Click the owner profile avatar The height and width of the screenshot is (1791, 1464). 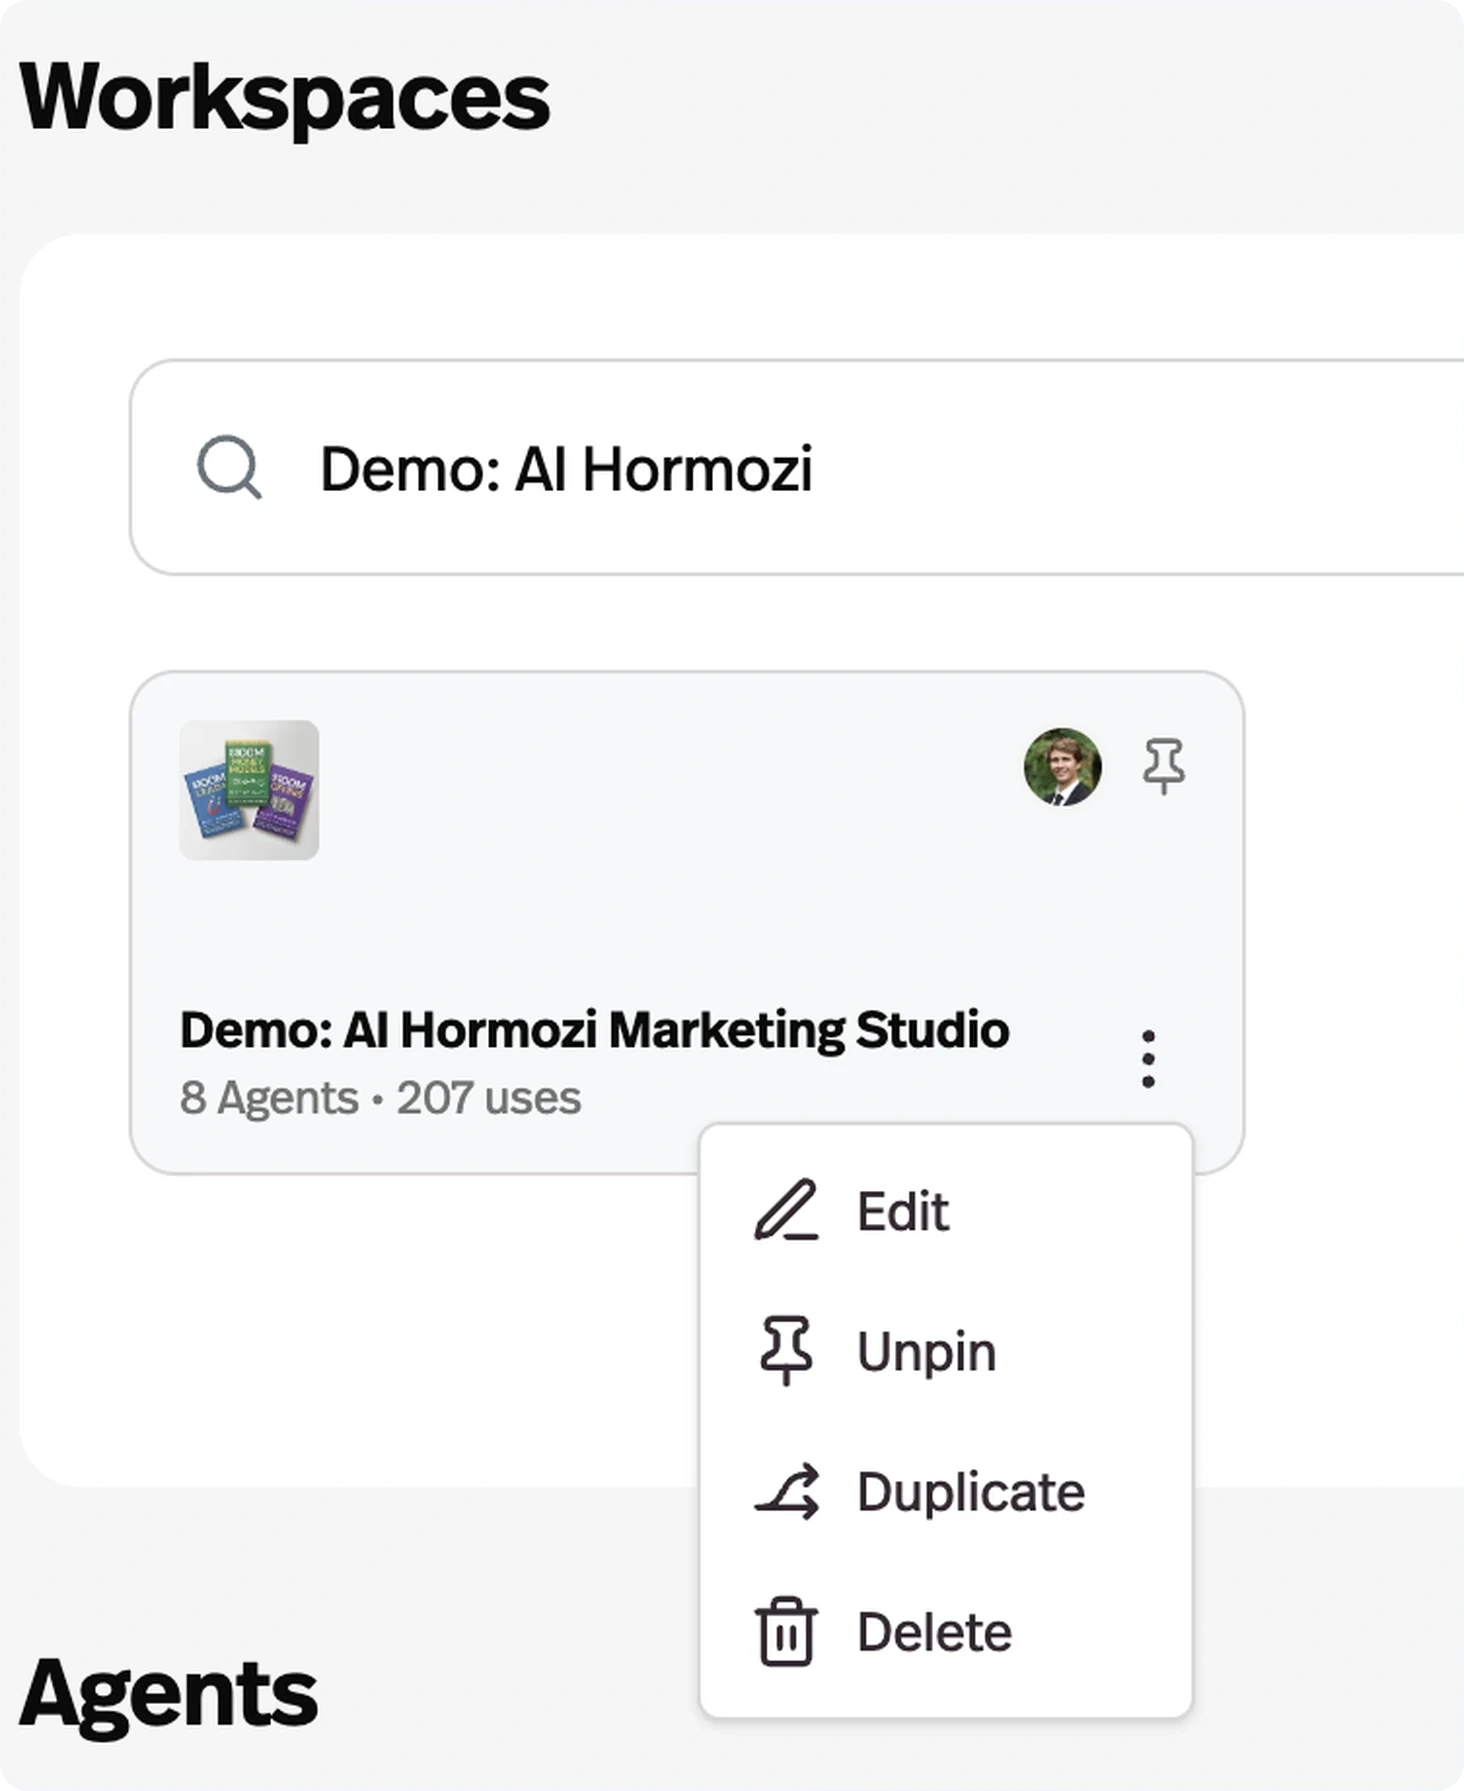click(x=1062, y=767)
